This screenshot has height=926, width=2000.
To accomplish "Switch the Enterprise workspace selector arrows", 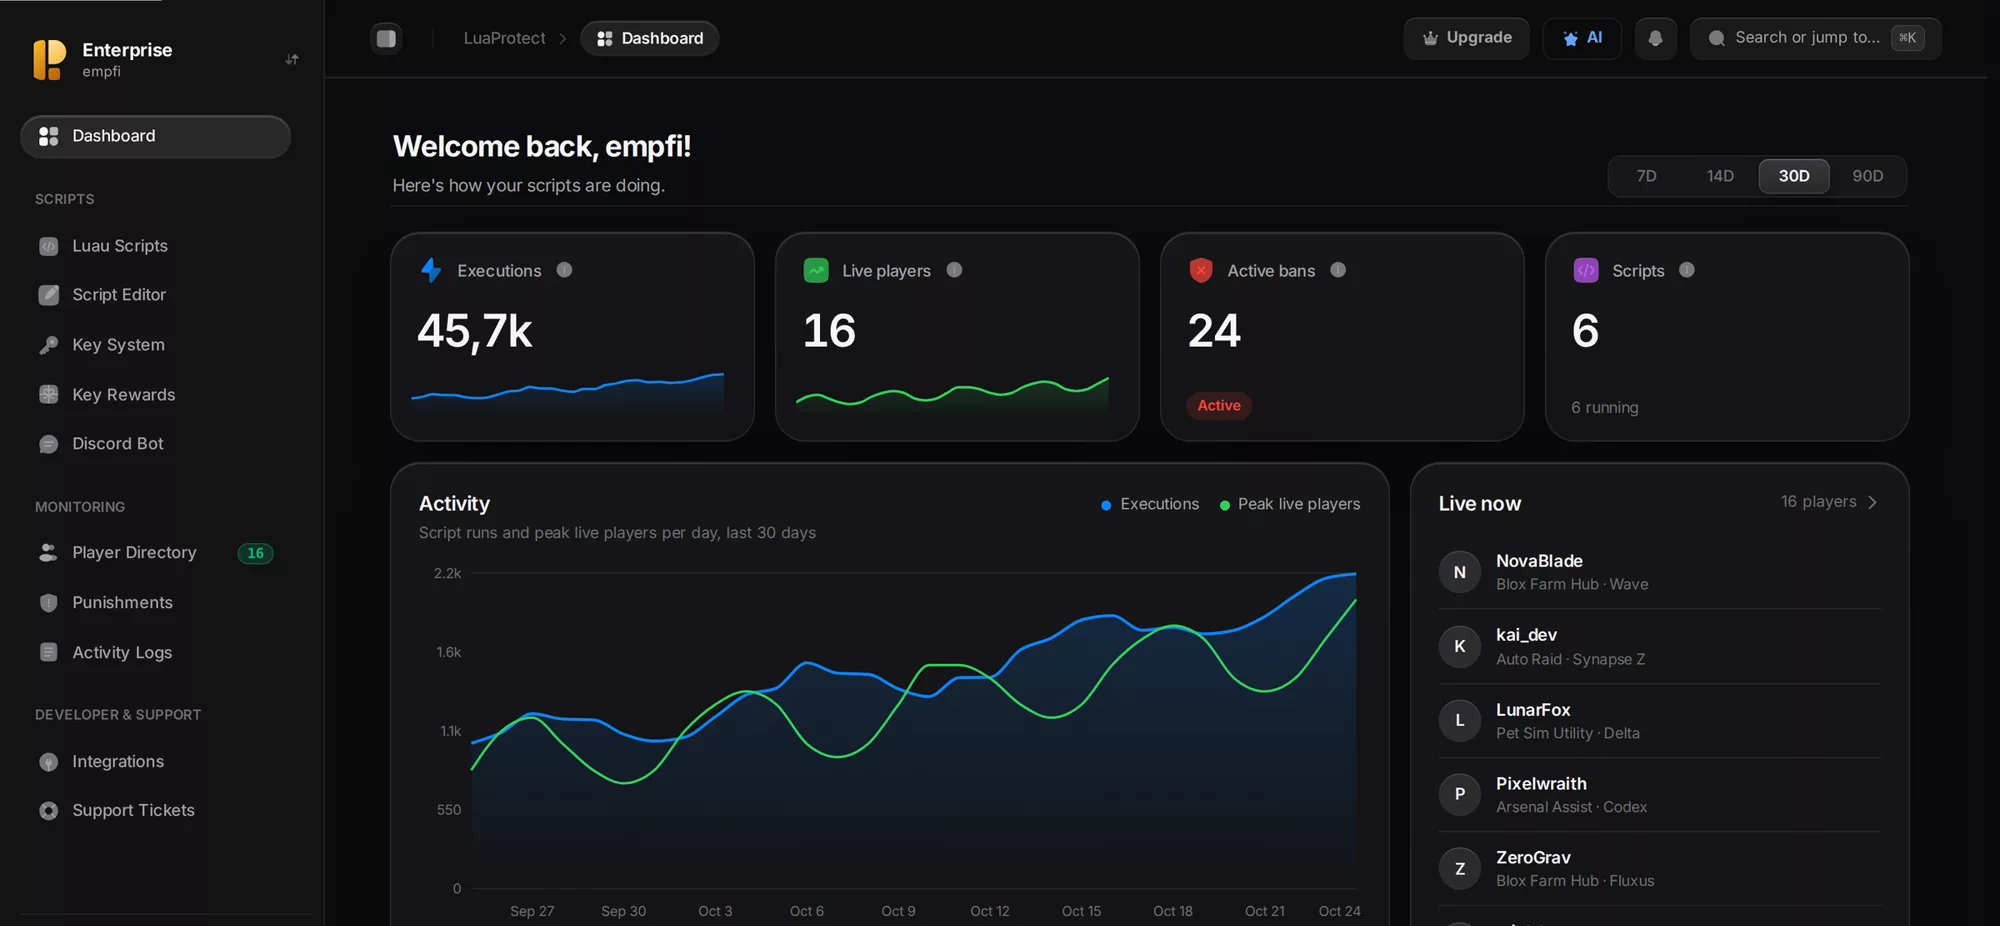I will click(x=292, y=60).
